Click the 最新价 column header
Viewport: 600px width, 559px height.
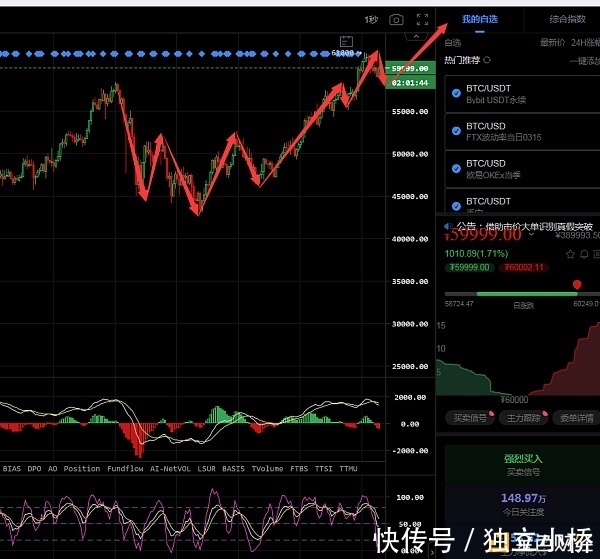pos(553,42)
